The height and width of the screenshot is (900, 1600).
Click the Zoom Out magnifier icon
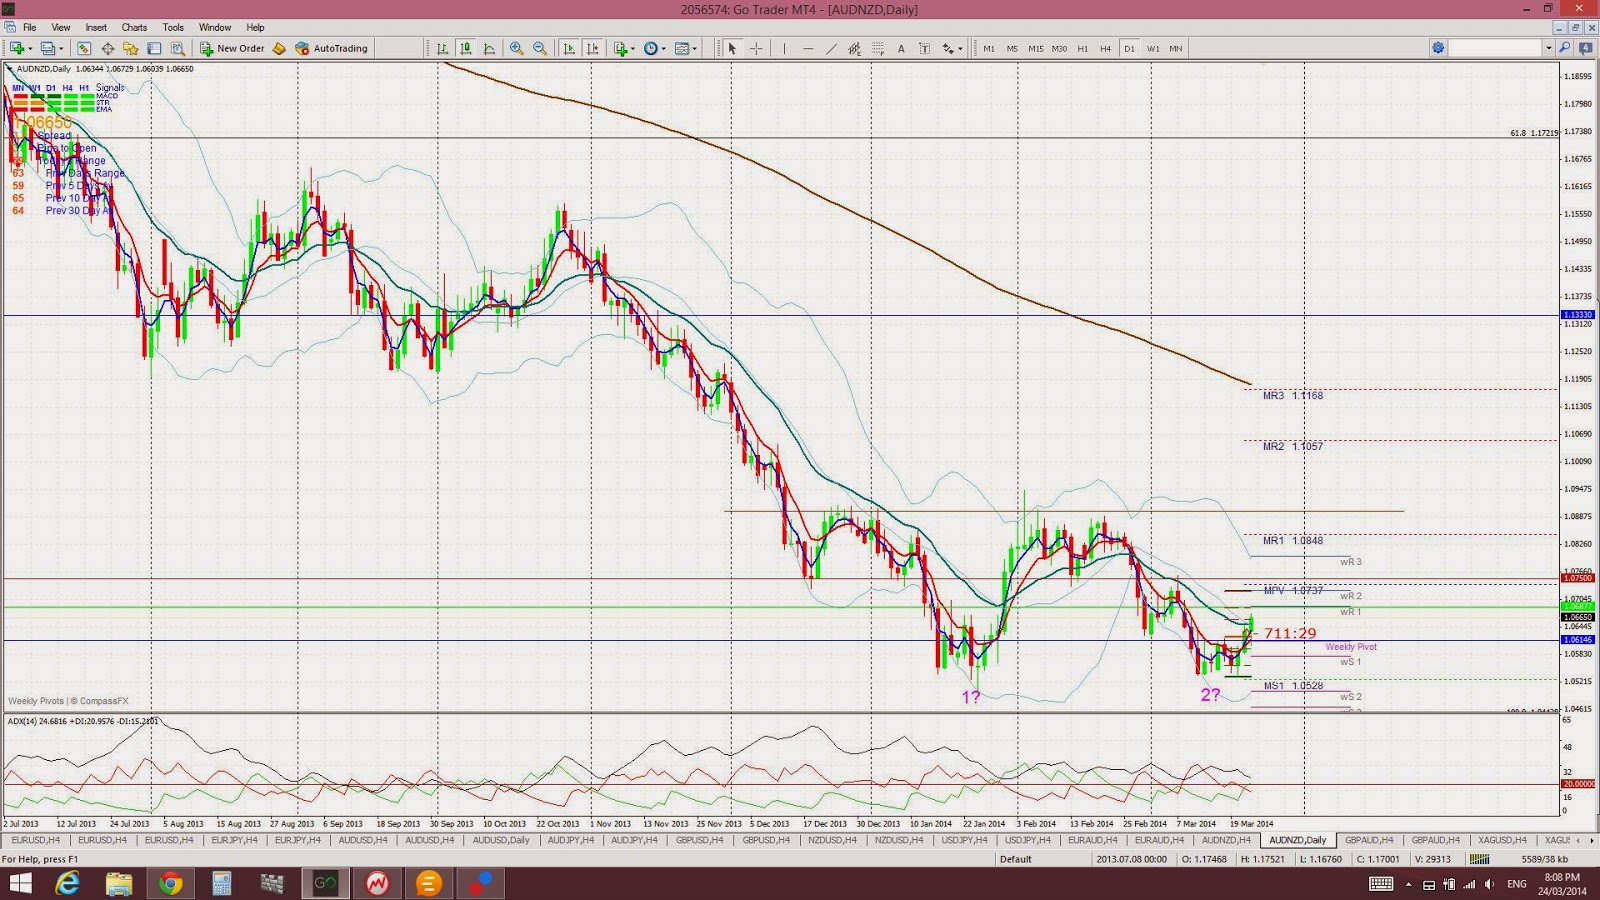coord(540,48)
